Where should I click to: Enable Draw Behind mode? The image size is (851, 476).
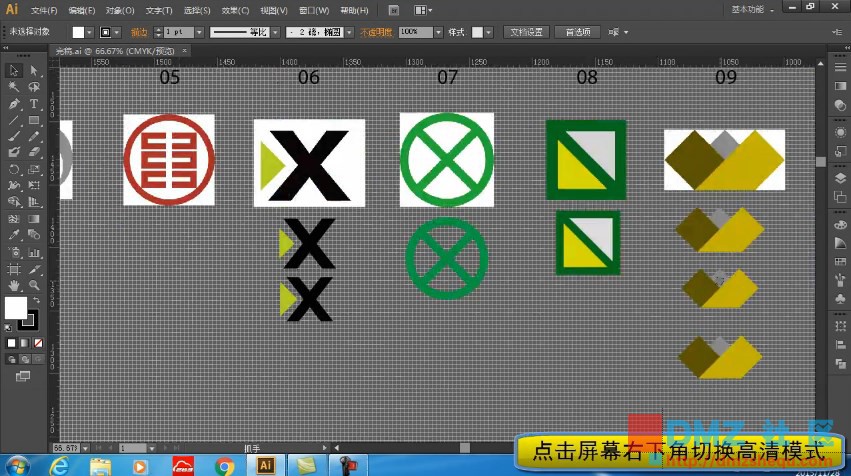(24, 359)
